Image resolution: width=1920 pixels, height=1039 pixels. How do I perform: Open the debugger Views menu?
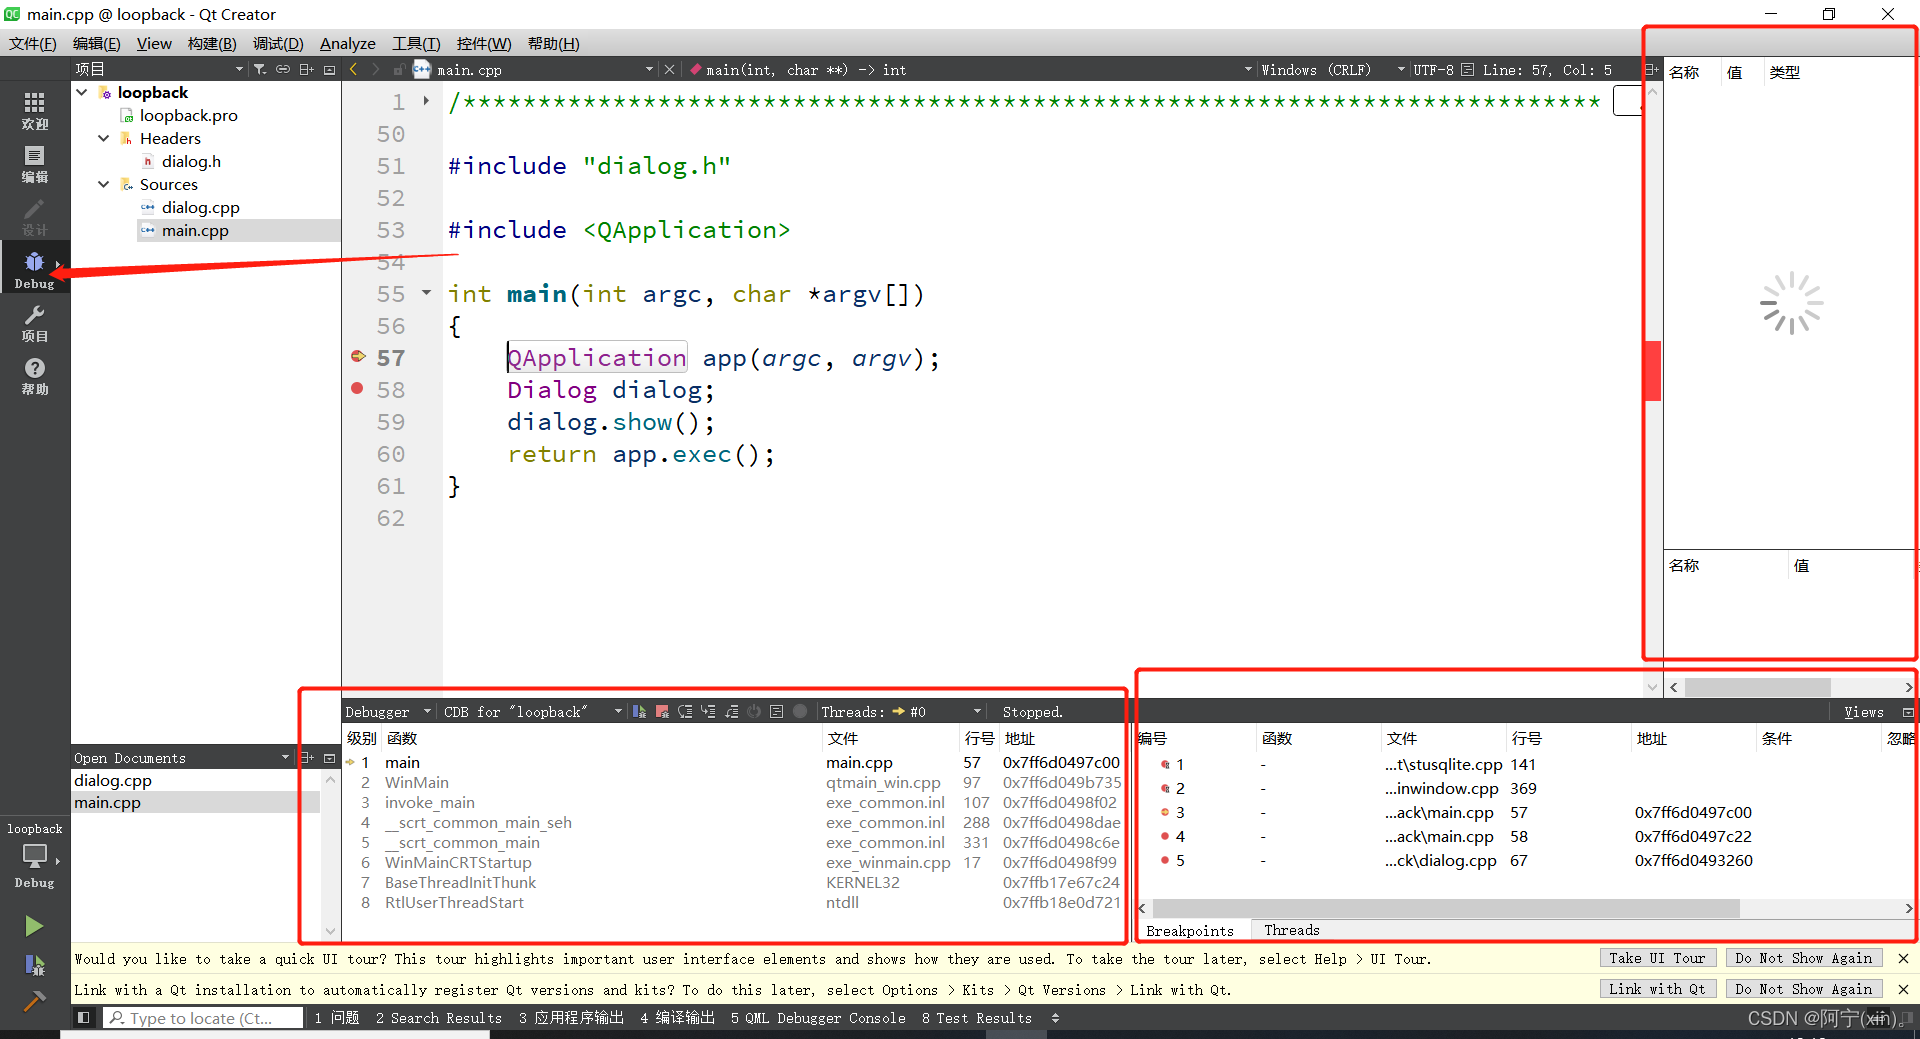(1864, 711)
